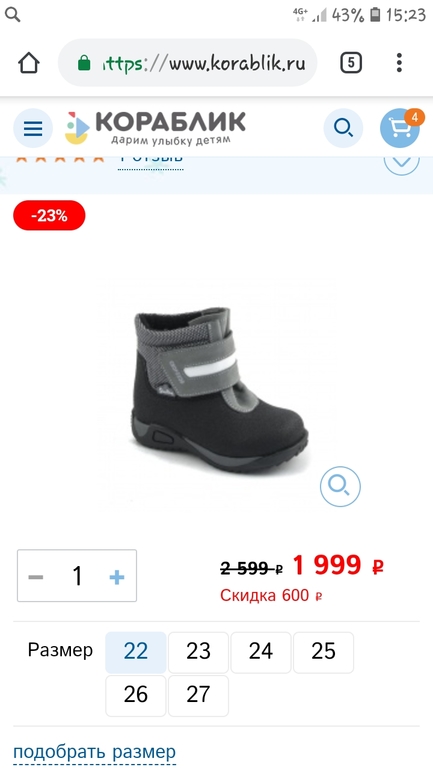Pick size 27
Viewport: 433px width, 770px height.
[x=198, y=695]
